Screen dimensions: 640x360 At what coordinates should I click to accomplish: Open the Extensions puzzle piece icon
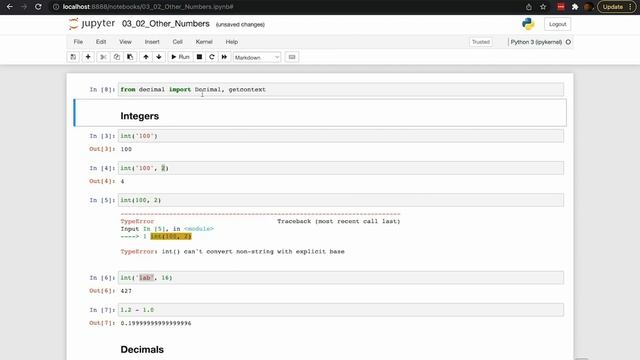pyautogui.click(x=575, y=7)
